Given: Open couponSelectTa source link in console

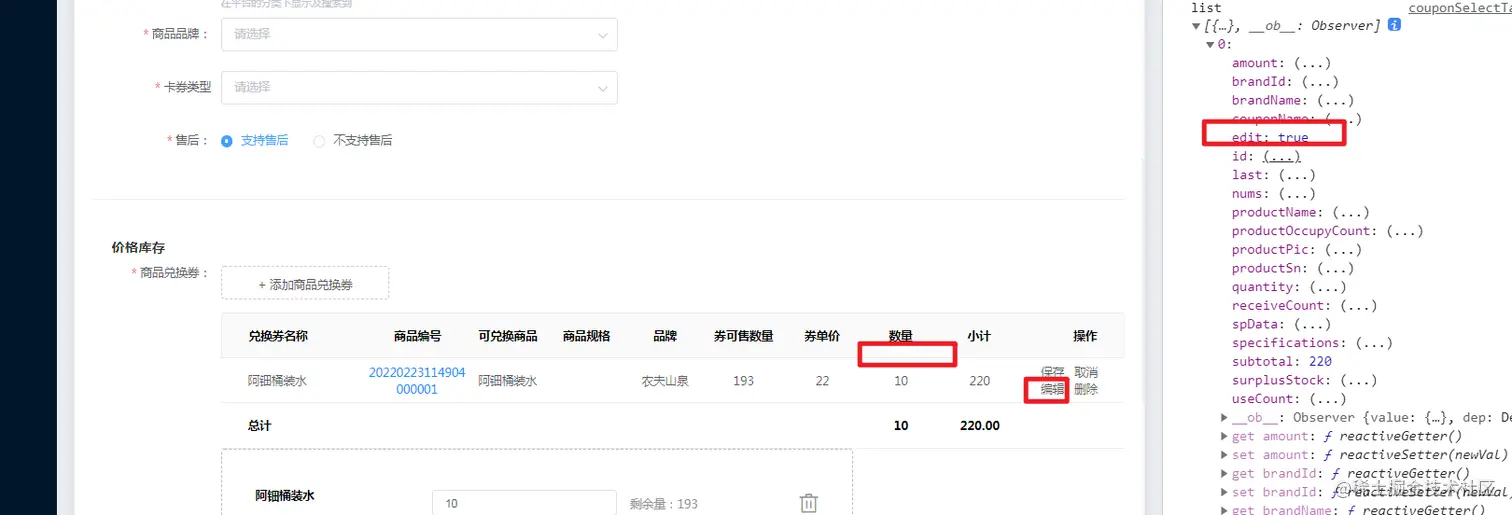Looking at the screenshot, I should tap(1460, 8).
